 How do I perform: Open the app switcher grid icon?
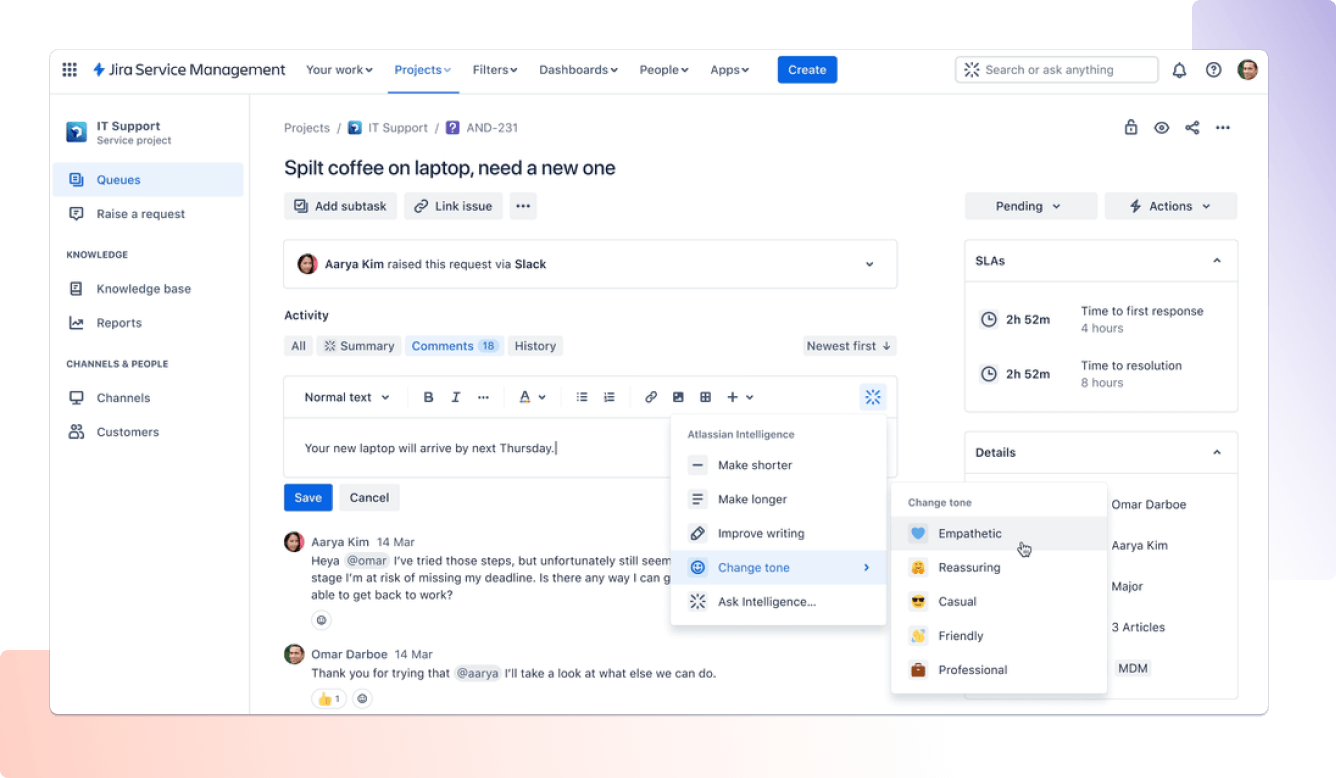70,70
